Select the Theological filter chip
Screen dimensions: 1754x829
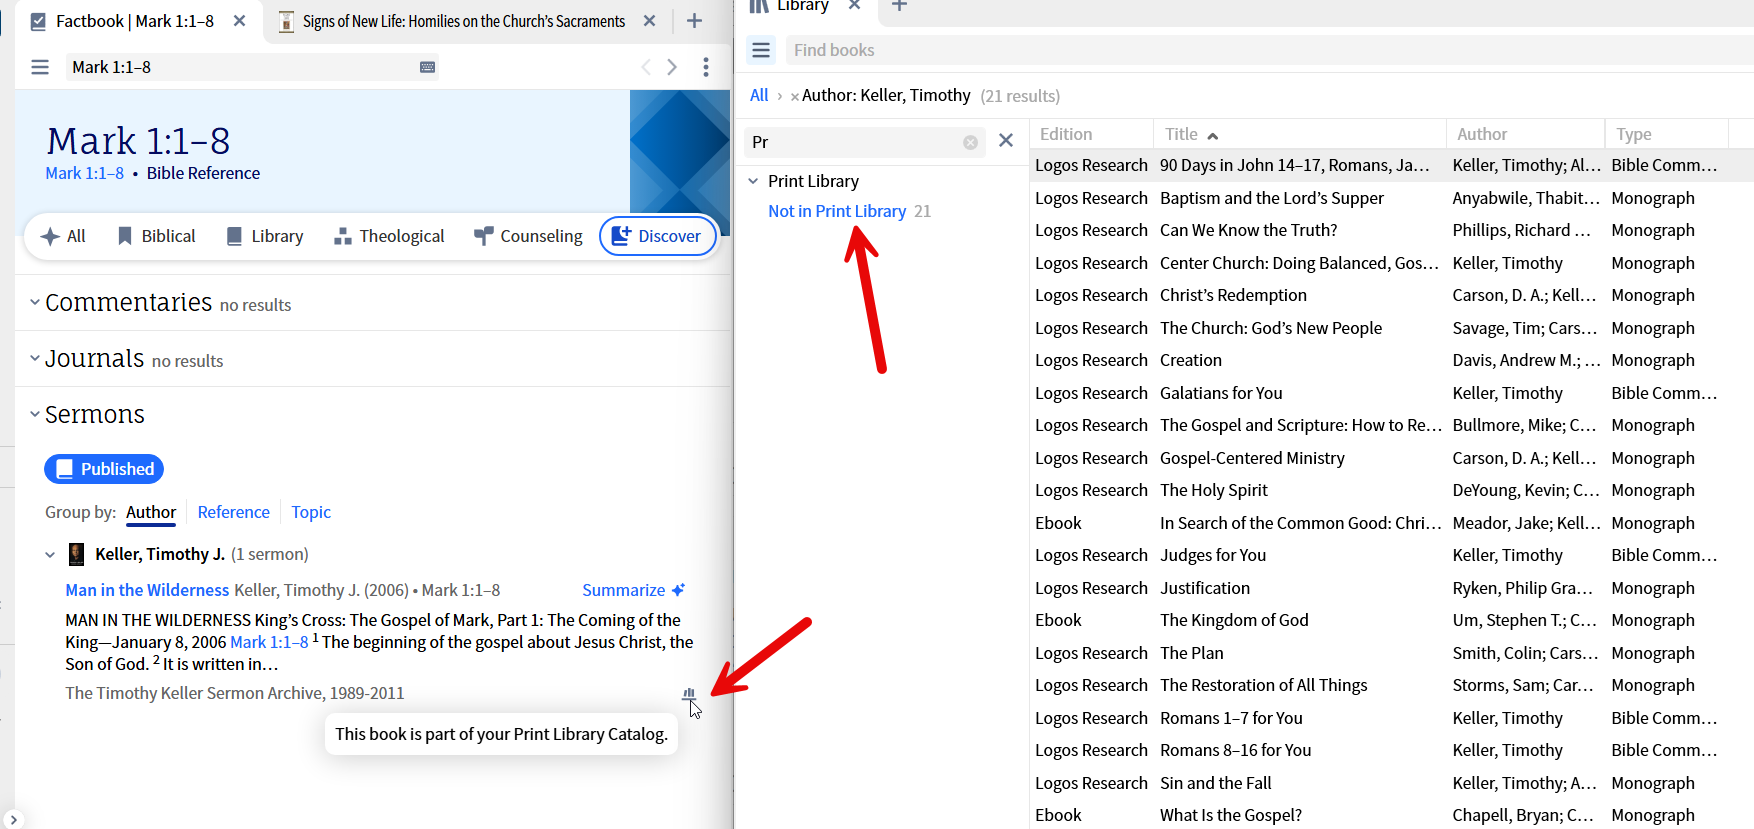click(x=389, y=236)
